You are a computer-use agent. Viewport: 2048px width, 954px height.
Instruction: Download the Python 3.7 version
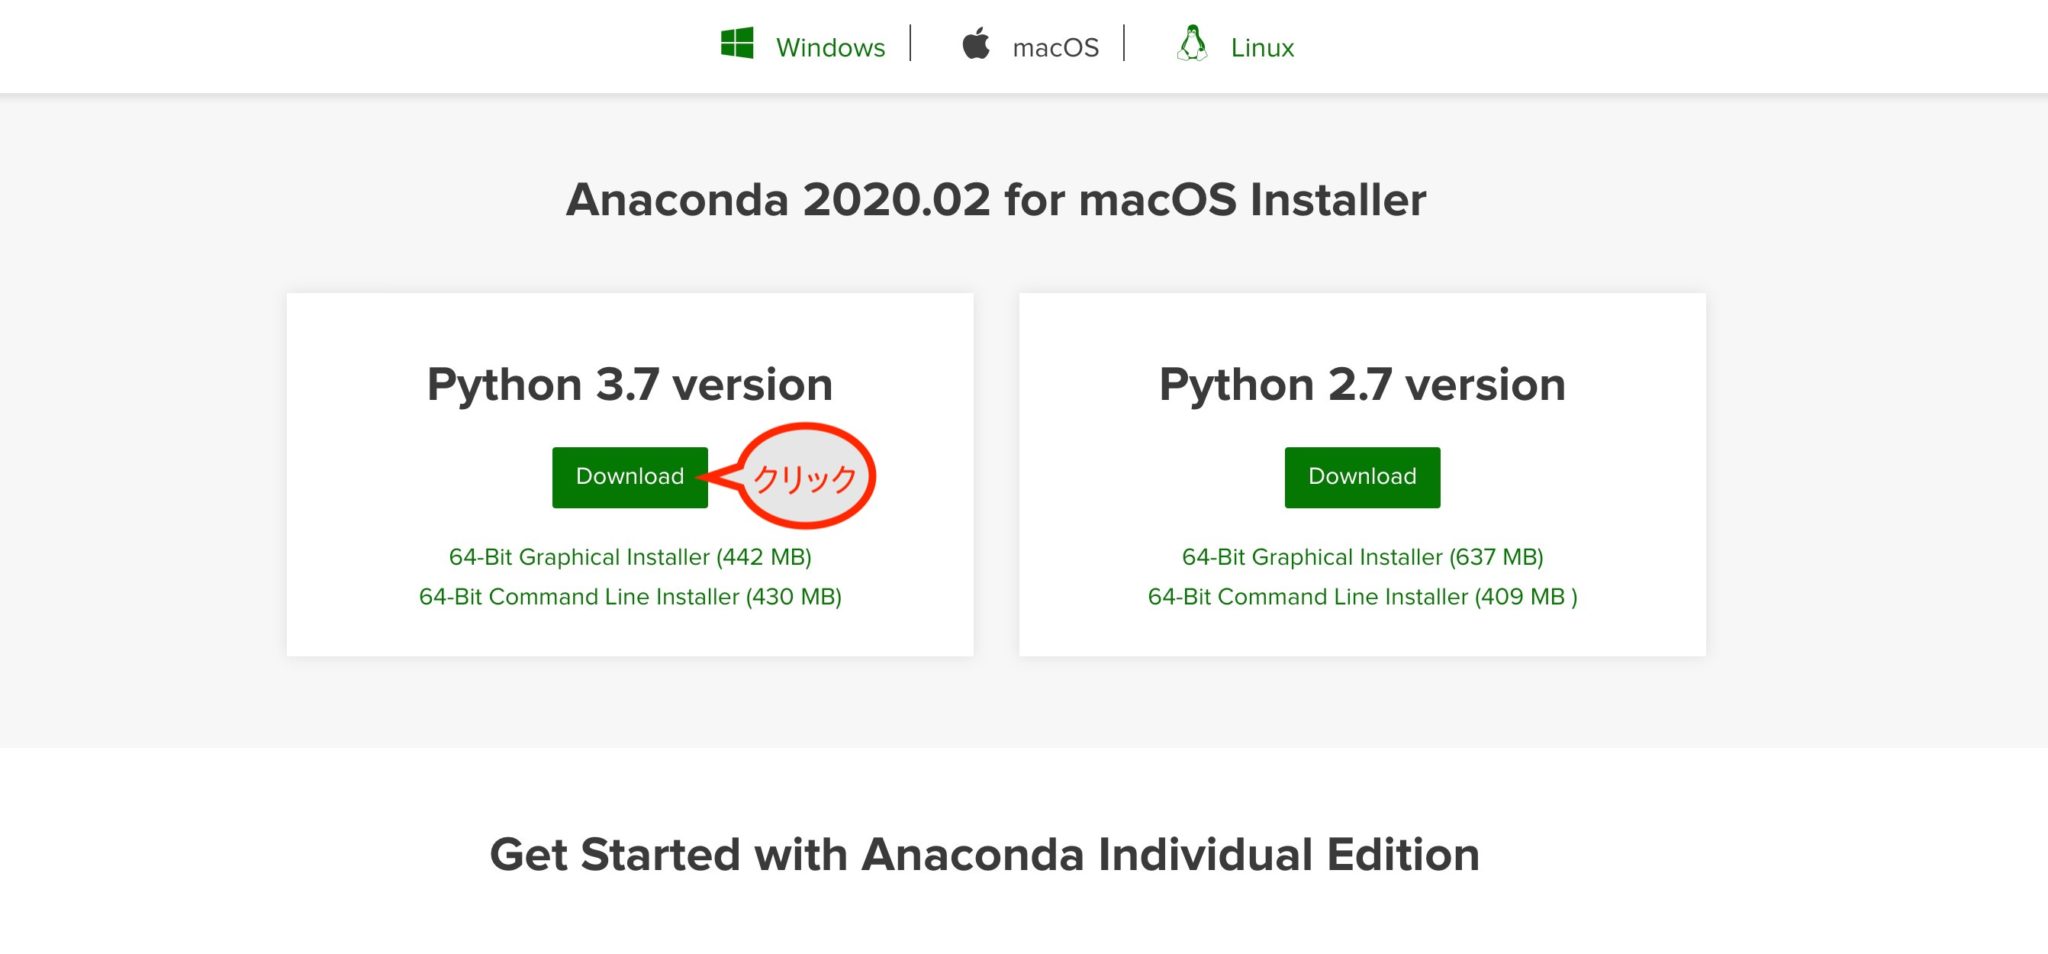click(629, 477)
